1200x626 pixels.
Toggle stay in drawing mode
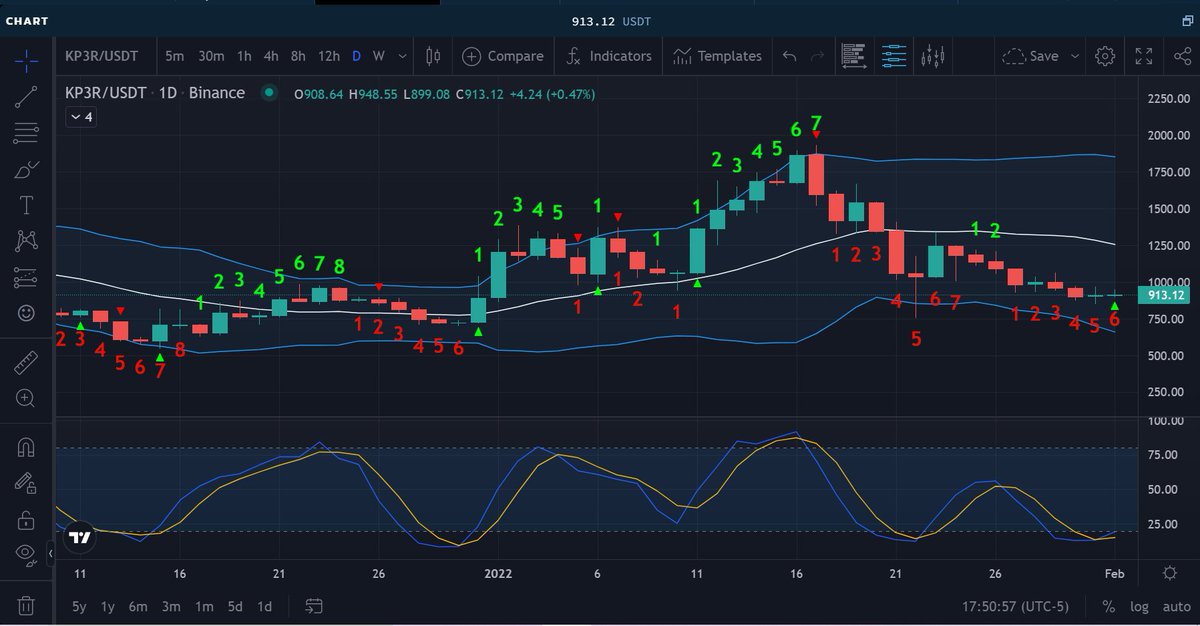26,483
